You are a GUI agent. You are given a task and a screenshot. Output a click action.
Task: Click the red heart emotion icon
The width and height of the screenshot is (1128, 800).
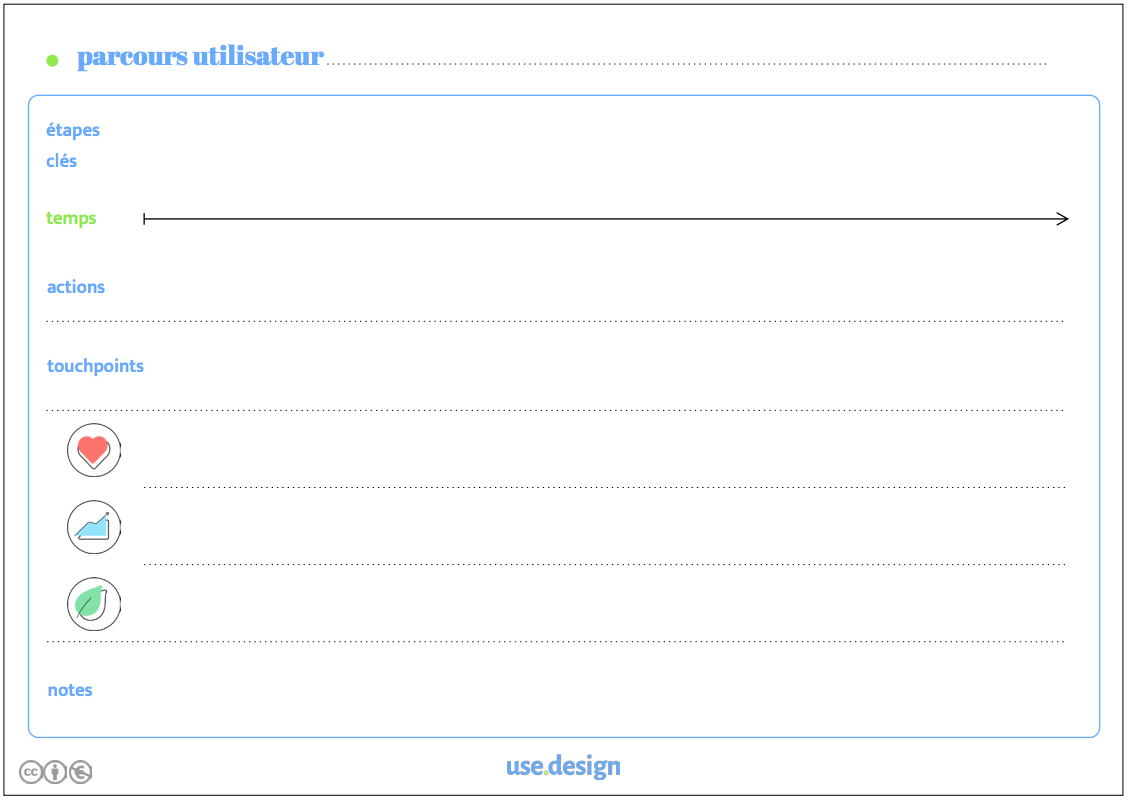click(94, 450)
